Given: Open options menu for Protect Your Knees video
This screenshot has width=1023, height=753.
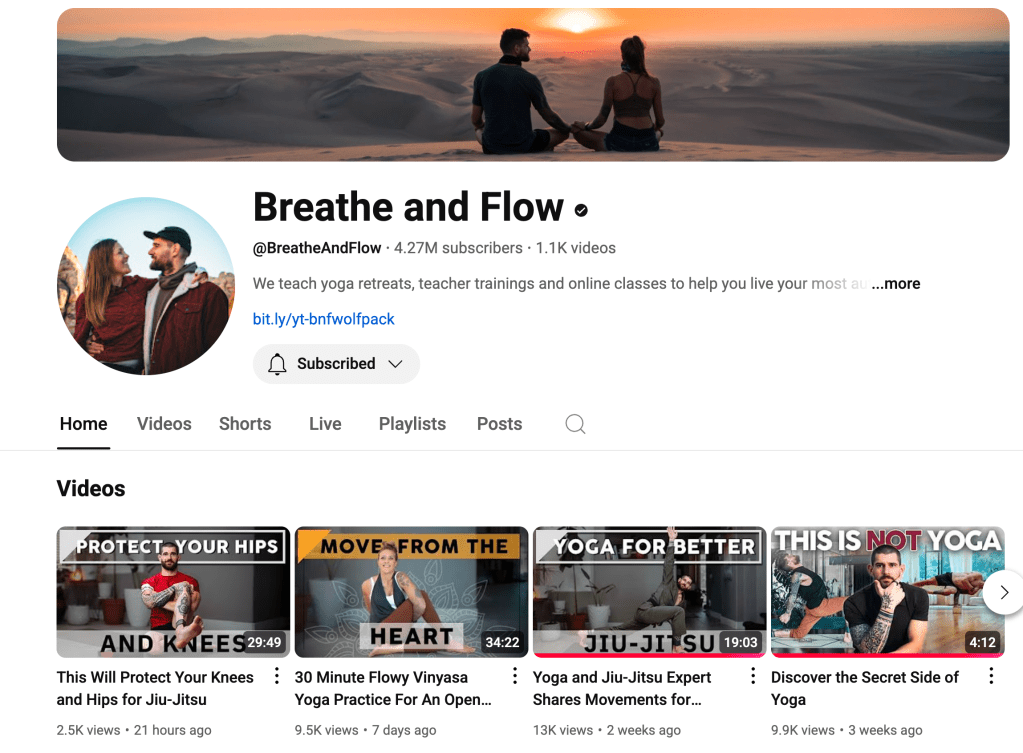Looking at the screenshot, I should pos(277,677).
